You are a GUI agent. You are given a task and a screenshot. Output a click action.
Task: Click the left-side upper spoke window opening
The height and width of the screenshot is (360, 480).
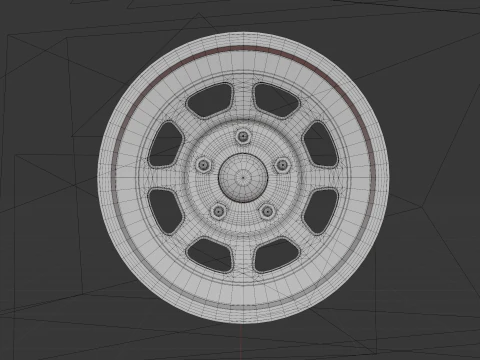[165, 144]
